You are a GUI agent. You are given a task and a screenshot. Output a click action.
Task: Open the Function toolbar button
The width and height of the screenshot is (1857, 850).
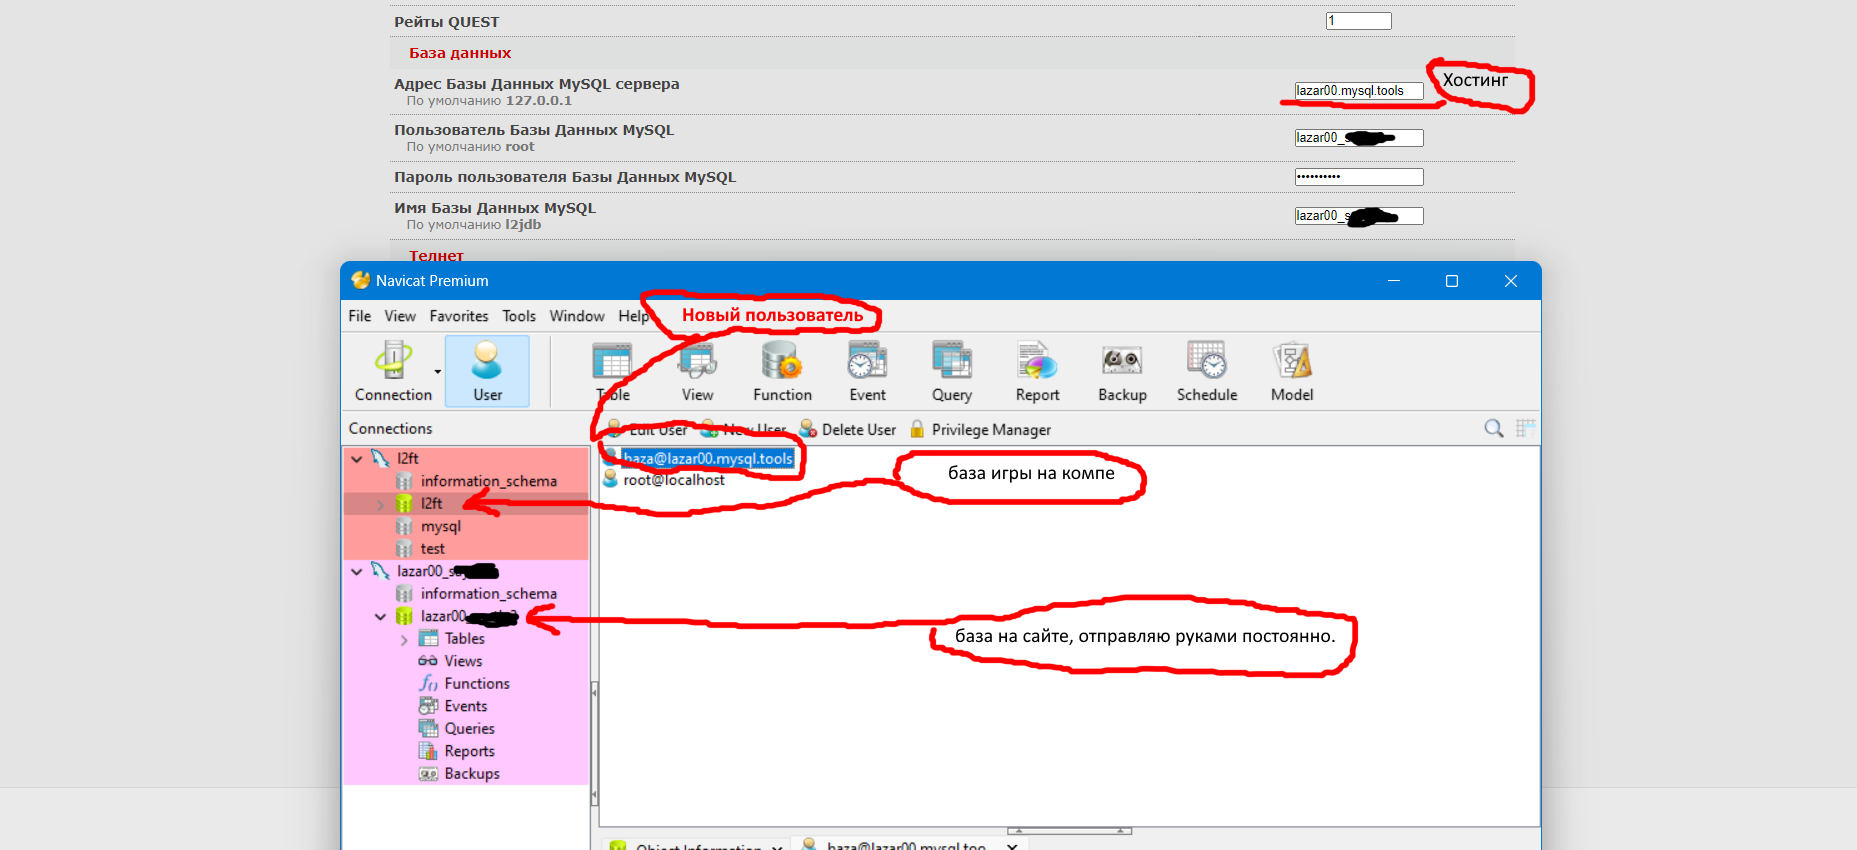(782, 371)
